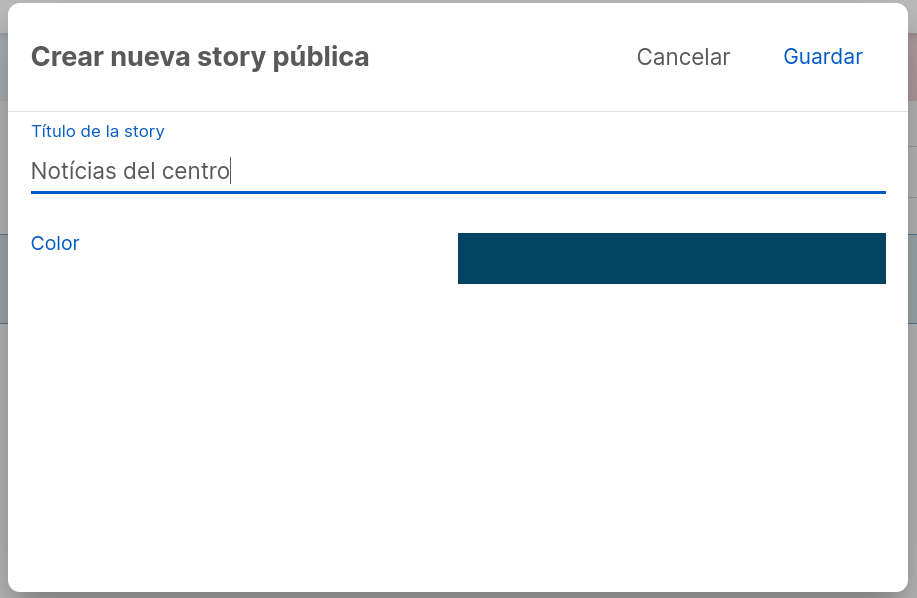Click the blank dialog area below the Color row
917x598 pixels.
tap(458, 438)
